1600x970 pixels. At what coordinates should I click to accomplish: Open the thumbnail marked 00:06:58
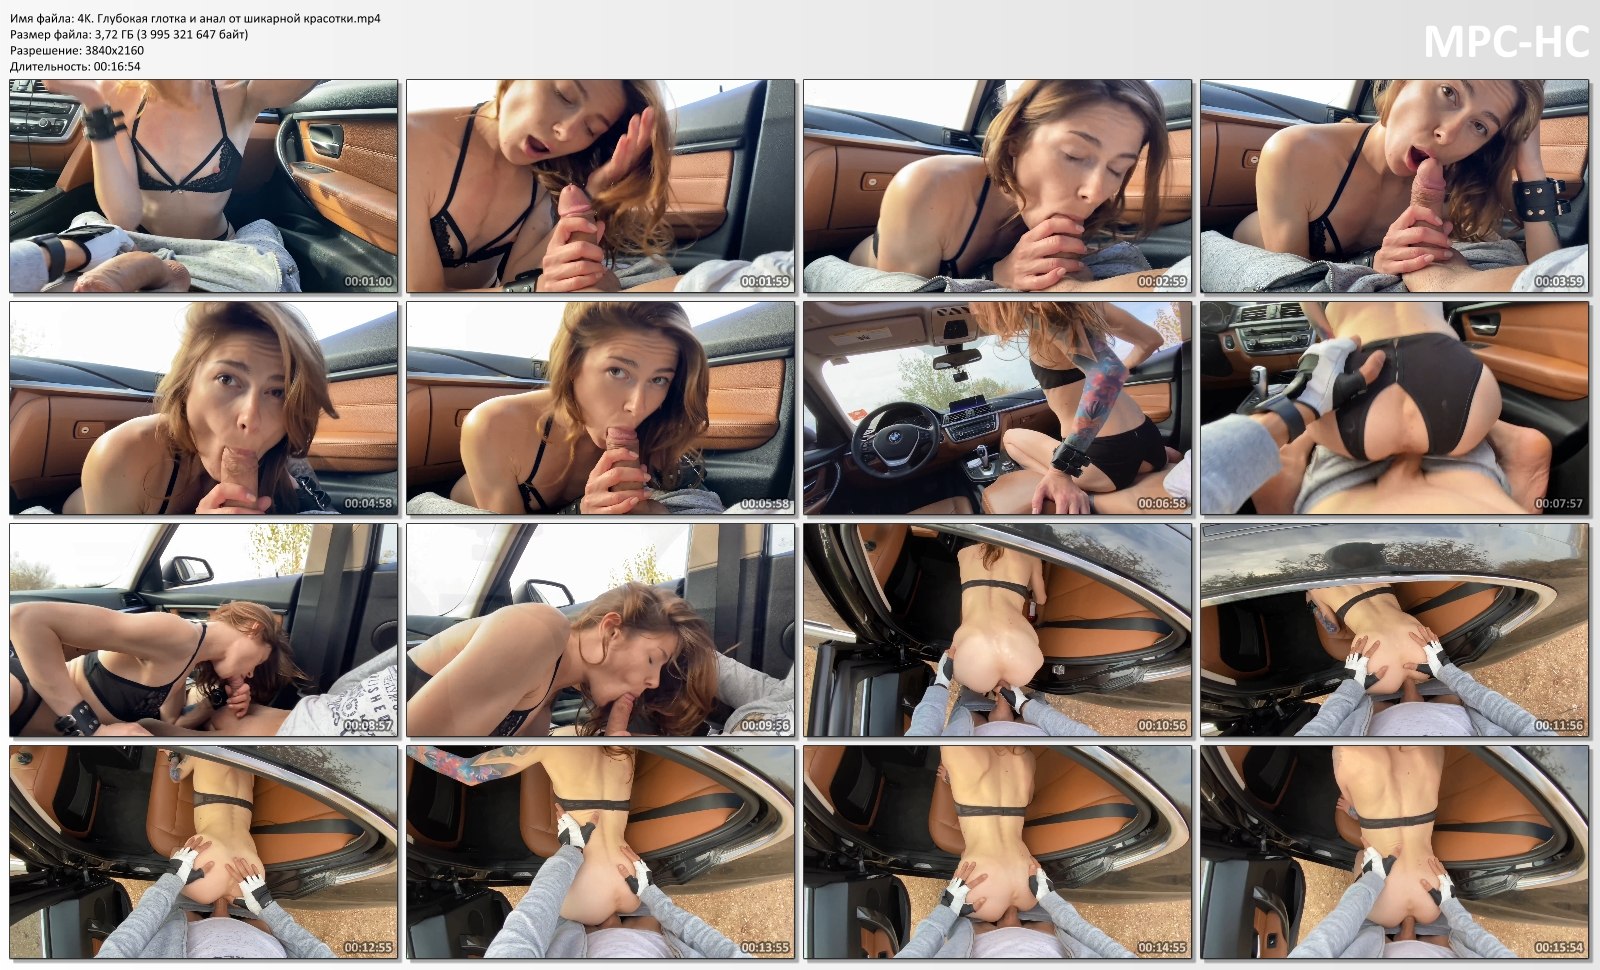(997, 408)
